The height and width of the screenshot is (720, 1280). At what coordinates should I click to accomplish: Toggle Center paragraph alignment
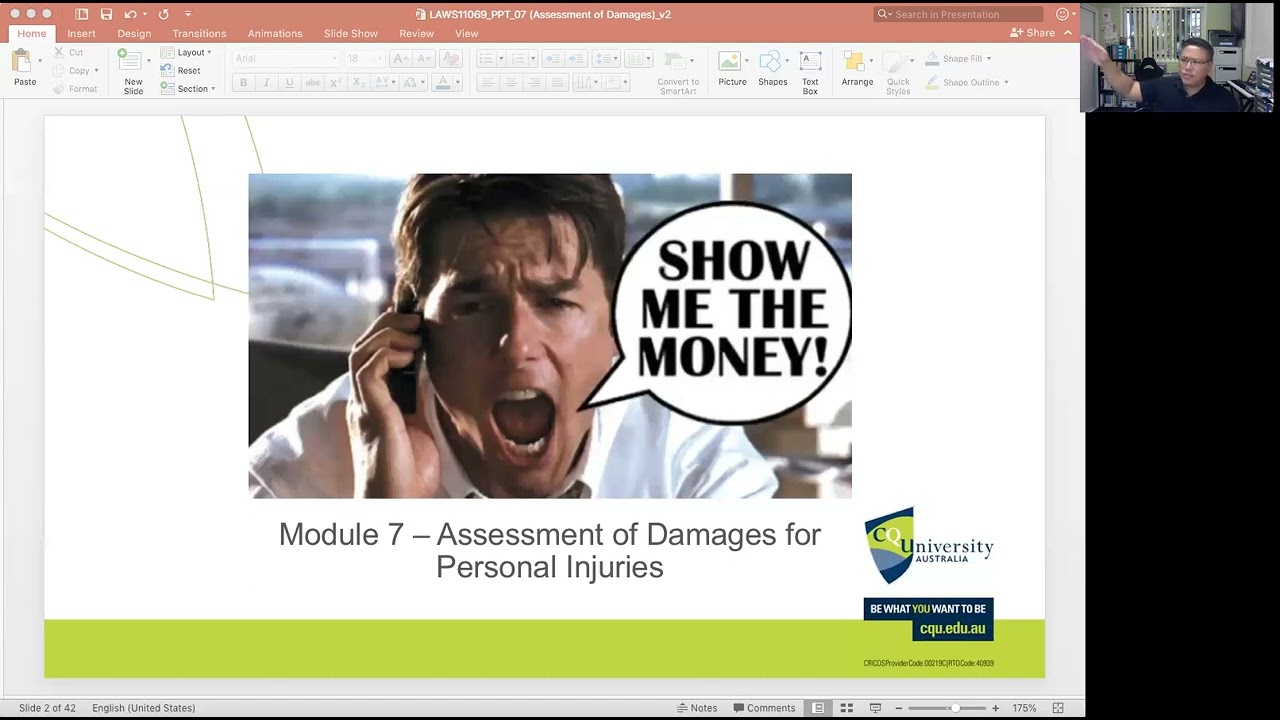511,83
